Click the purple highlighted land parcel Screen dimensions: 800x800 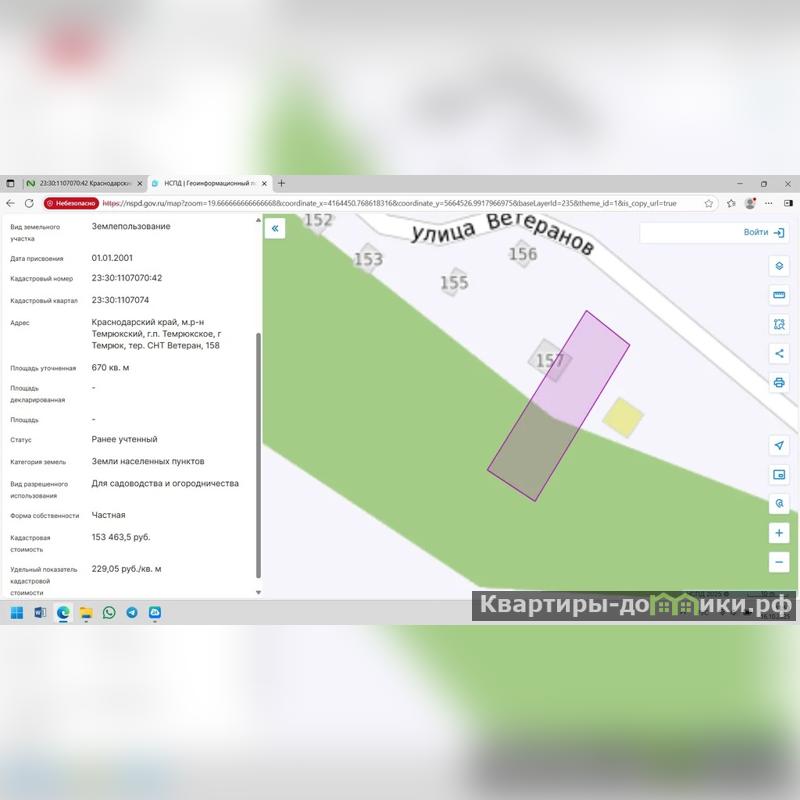[559, 405]
